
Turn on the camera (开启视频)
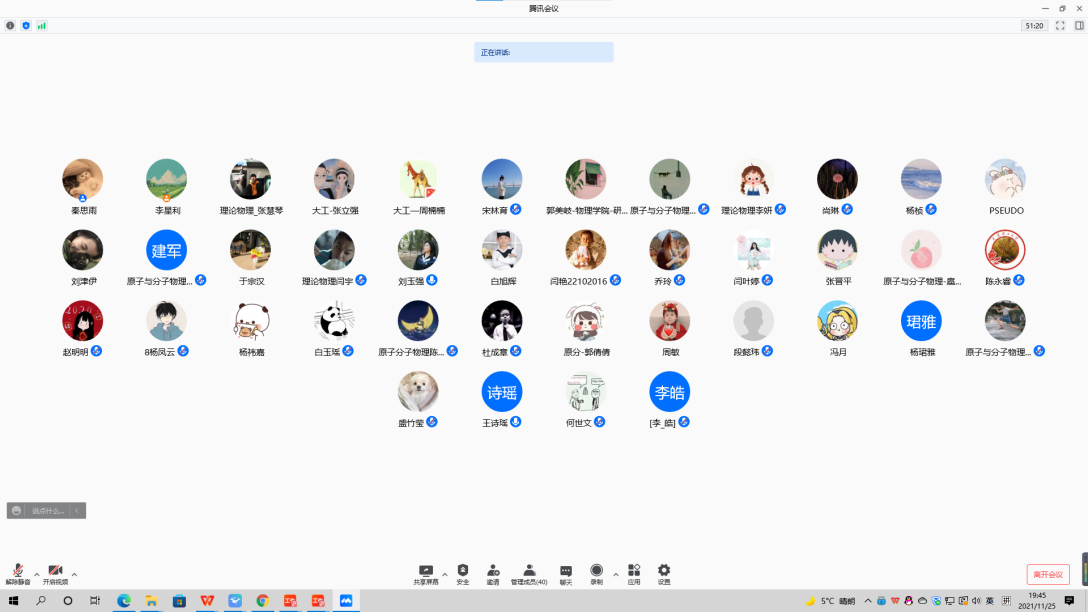tap(55, 572)
